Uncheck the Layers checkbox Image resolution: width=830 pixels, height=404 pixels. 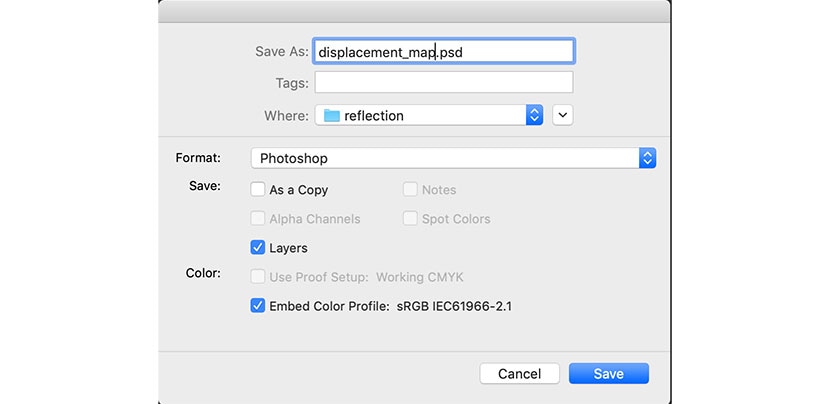pyautogui.click(x=258, y=247)
